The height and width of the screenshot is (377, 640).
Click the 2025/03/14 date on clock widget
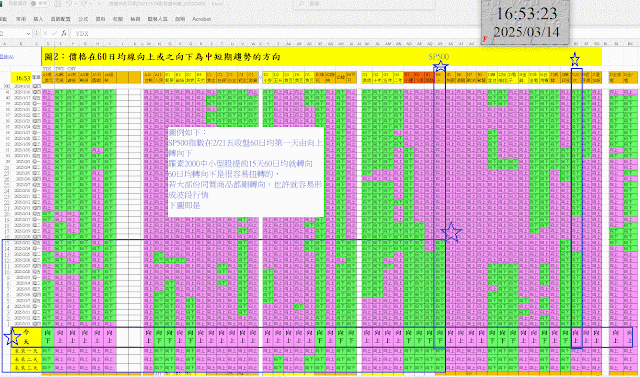click(x=526, y=32)
